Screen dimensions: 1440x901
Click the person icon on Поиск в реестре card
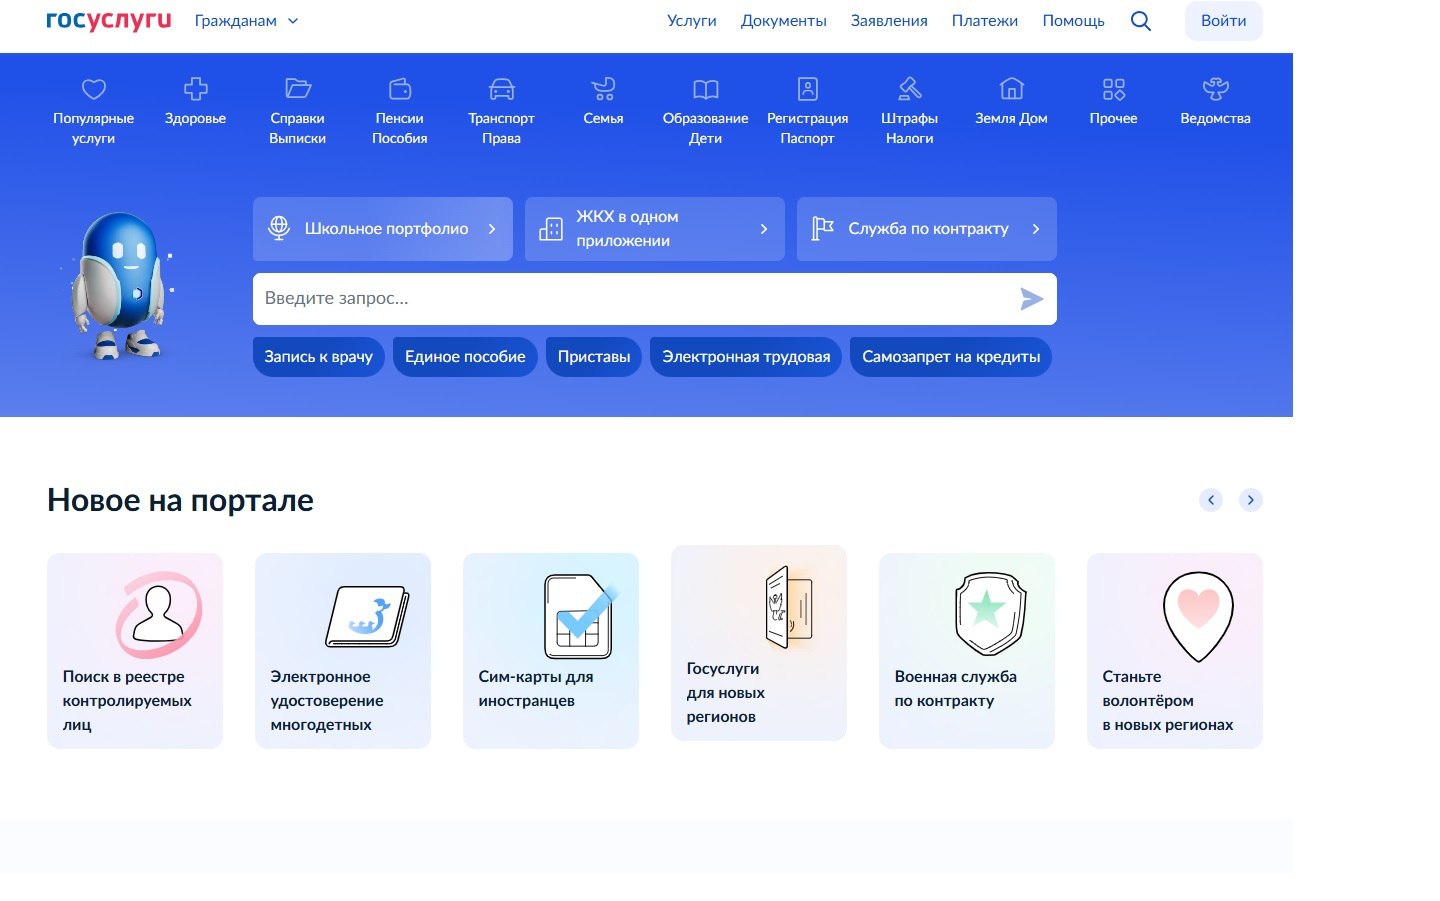159,614
